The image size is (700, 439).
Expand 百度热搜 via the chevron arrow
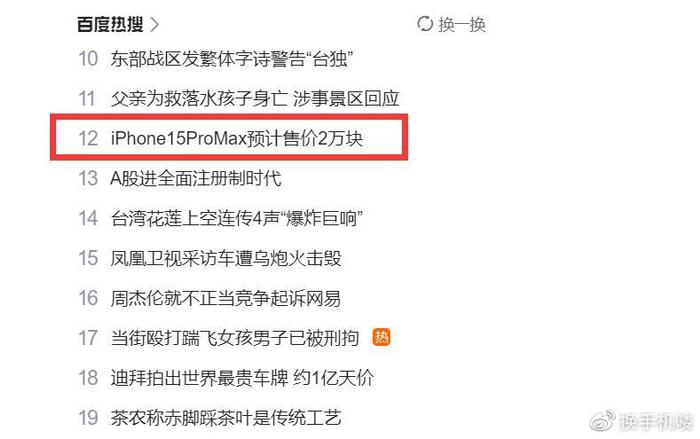point(154,24)
